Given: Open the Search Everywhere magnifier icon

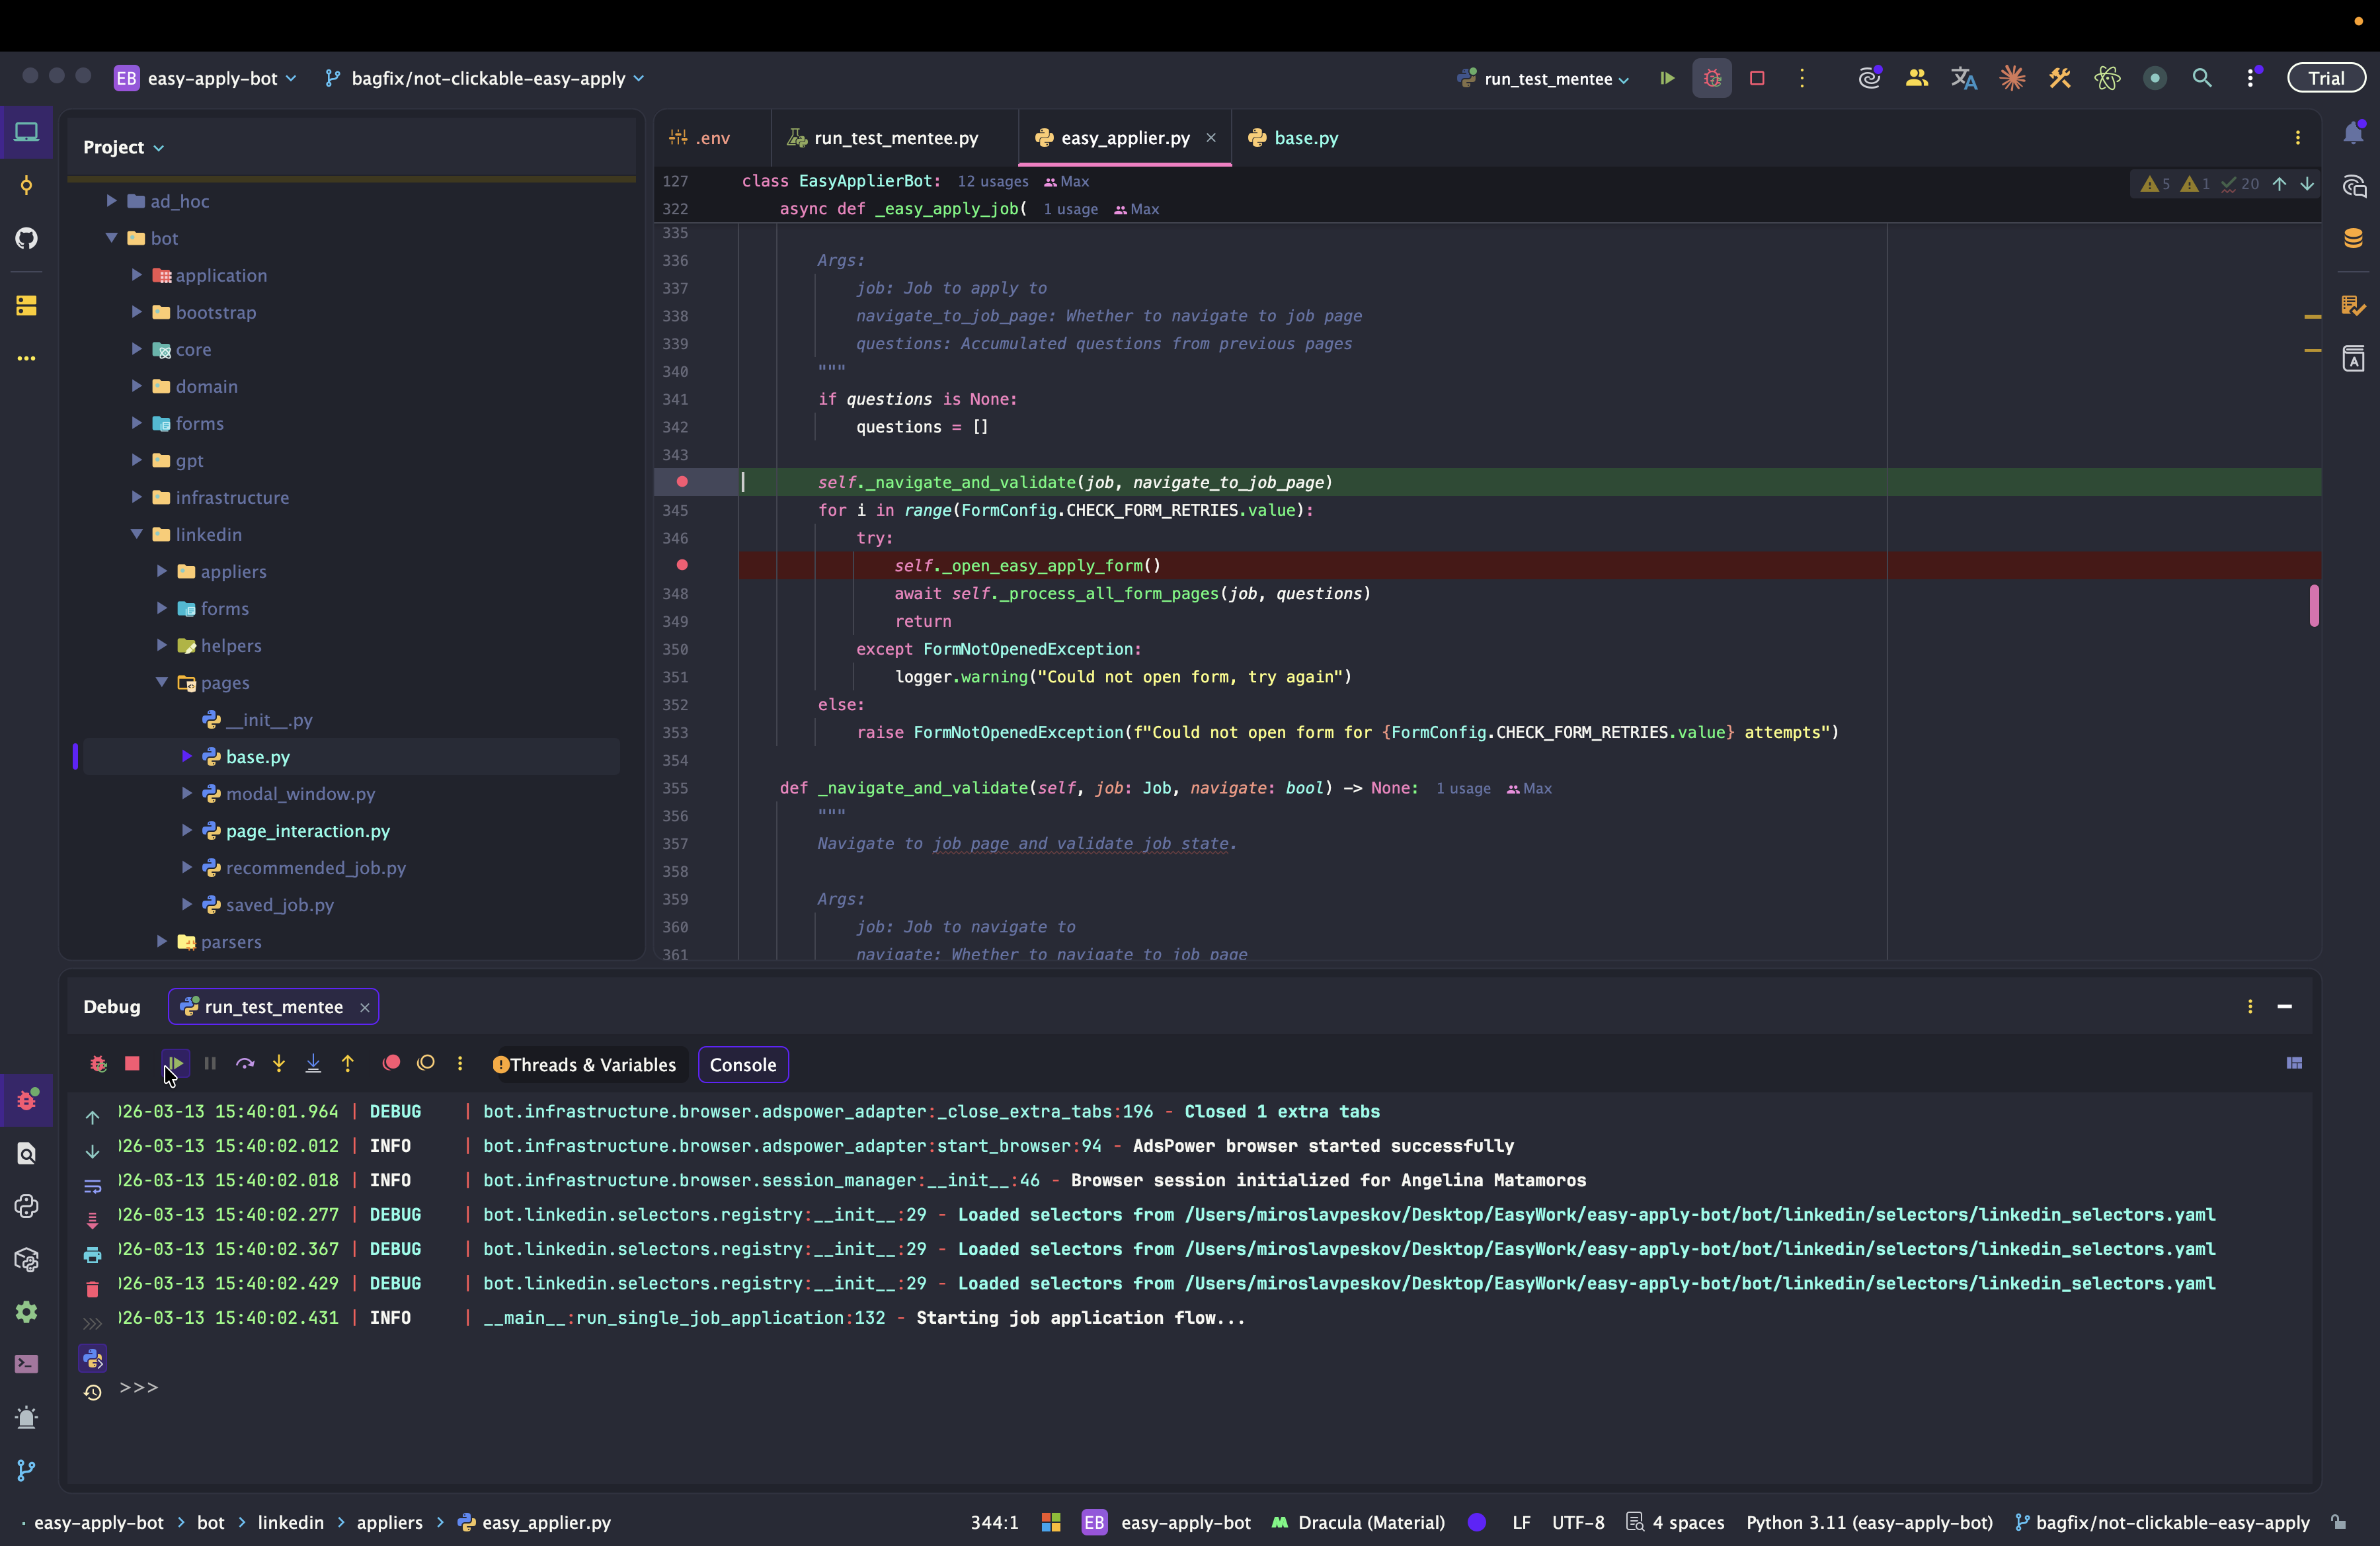Looking at the screenshot, I should [x=2201, y=78].
